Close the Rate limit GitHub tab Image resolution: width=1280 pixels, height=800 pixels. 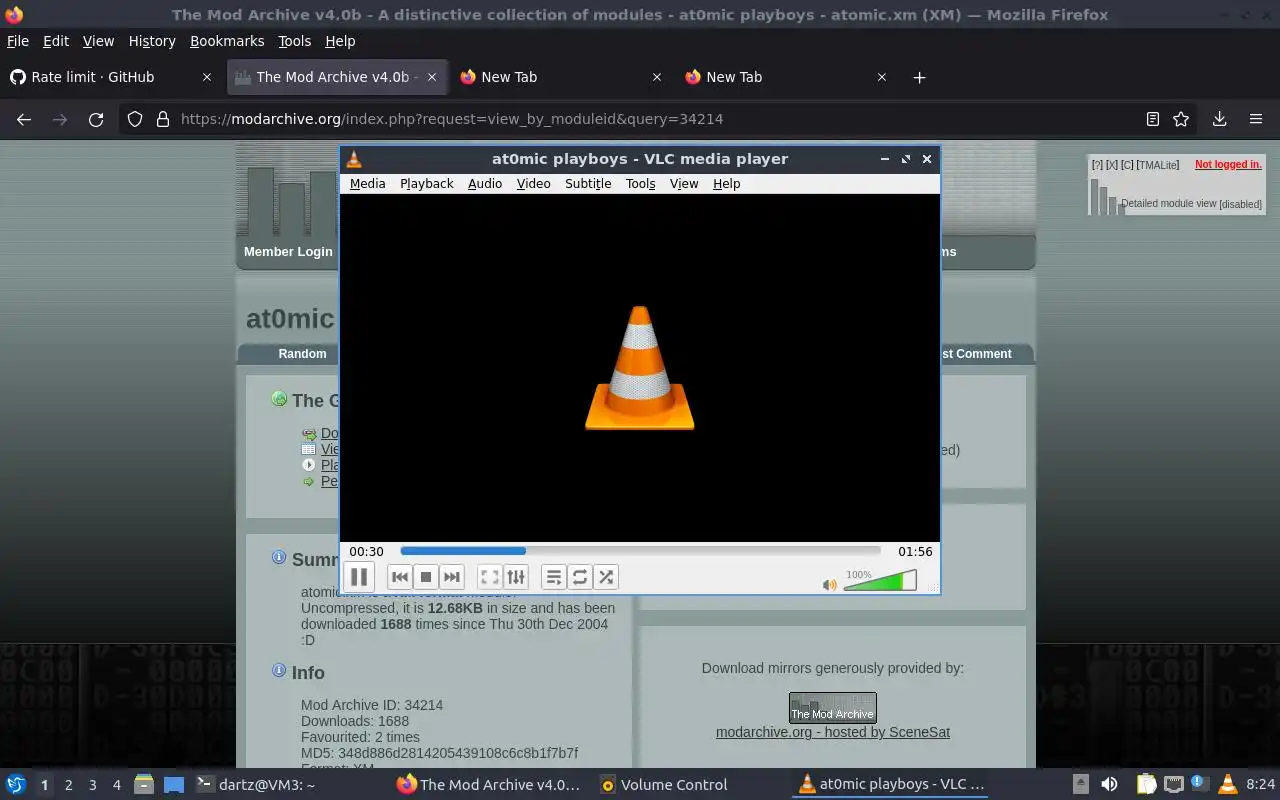(207, 77)
